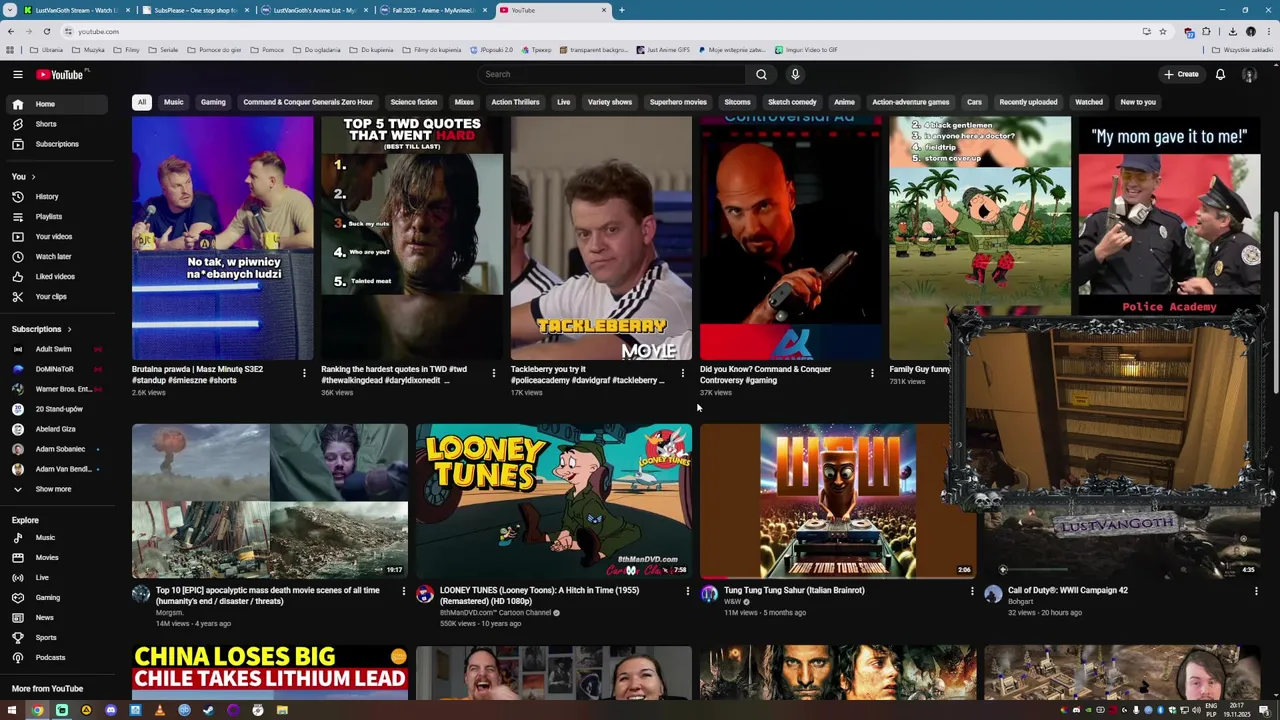Open Playlists in the sidebar
The height and width of the screenshot is (720, 1280).
58,217
